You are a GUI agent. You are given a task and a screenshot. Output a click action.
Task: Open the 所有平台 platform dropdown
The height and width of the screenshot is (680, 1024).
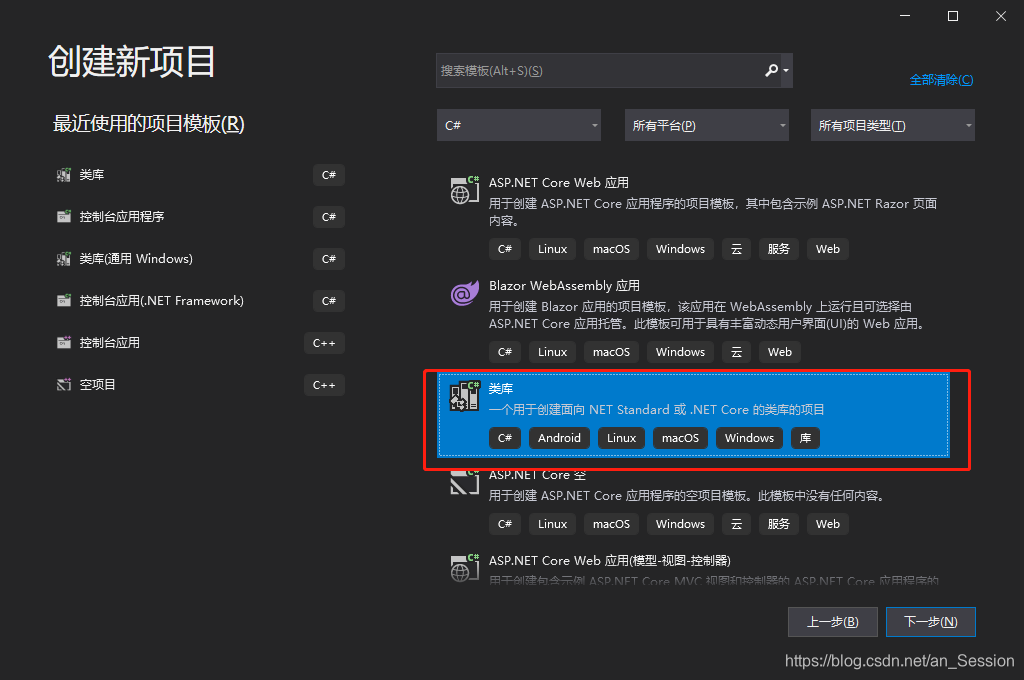pos(707,125)
